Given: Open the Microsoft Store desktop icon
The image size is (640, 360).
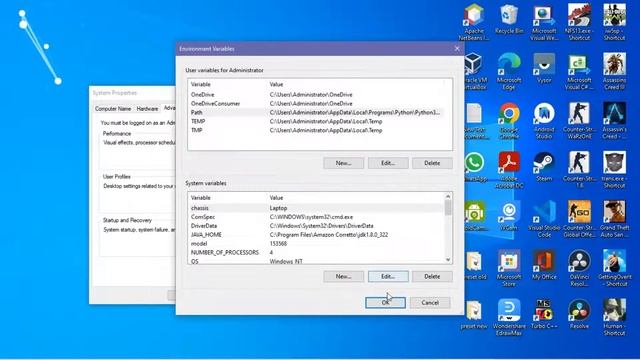Looking at the screenshot, I should point(509,268).
